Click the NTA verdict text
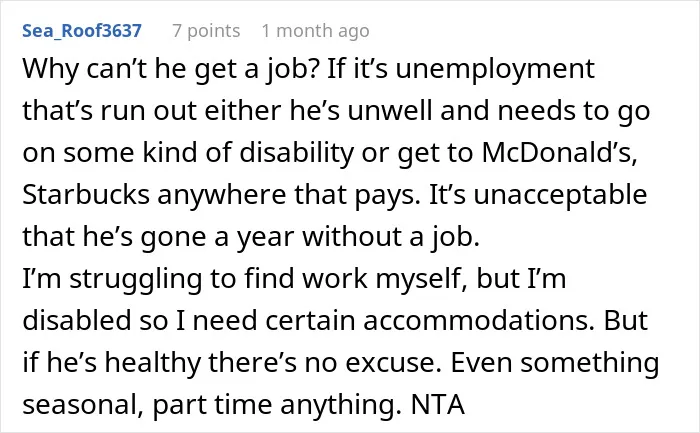Screen dimensions: 700x433 pos(438,404)
